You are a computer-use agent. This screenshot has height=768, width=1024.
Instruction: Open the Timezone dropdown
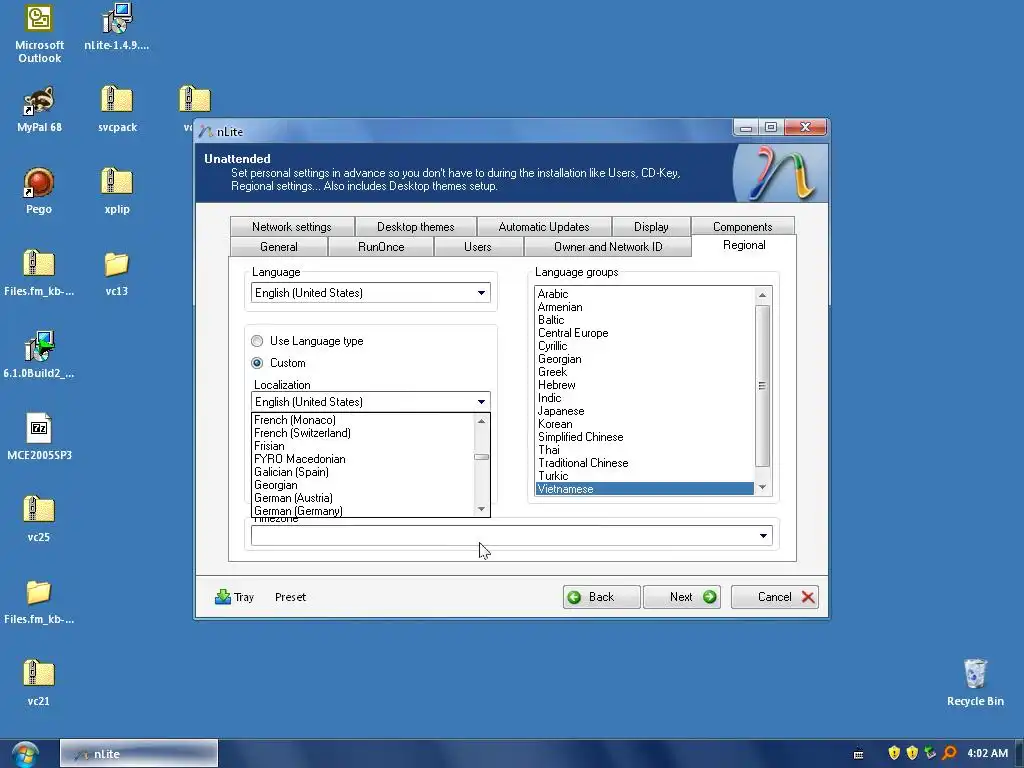[x=511, y=536]
